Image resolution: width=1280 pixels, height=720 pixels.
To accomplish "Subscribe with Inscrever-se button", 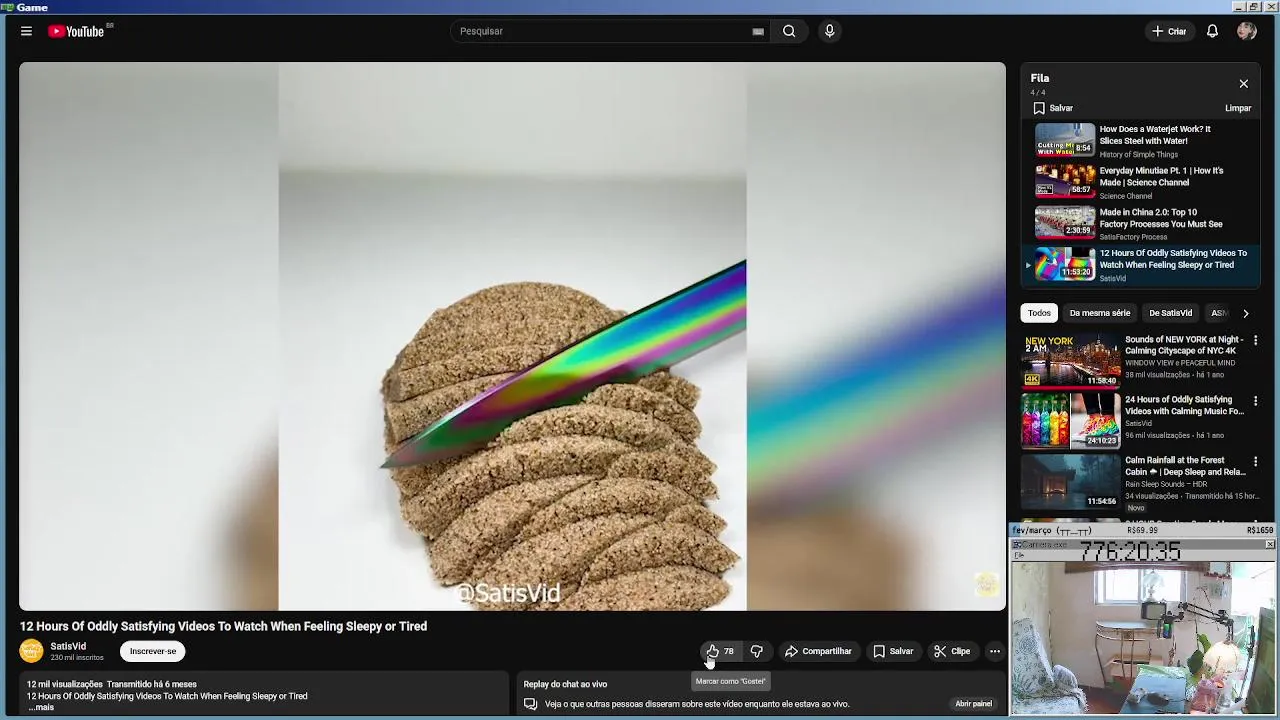I will tap(153, 651).
